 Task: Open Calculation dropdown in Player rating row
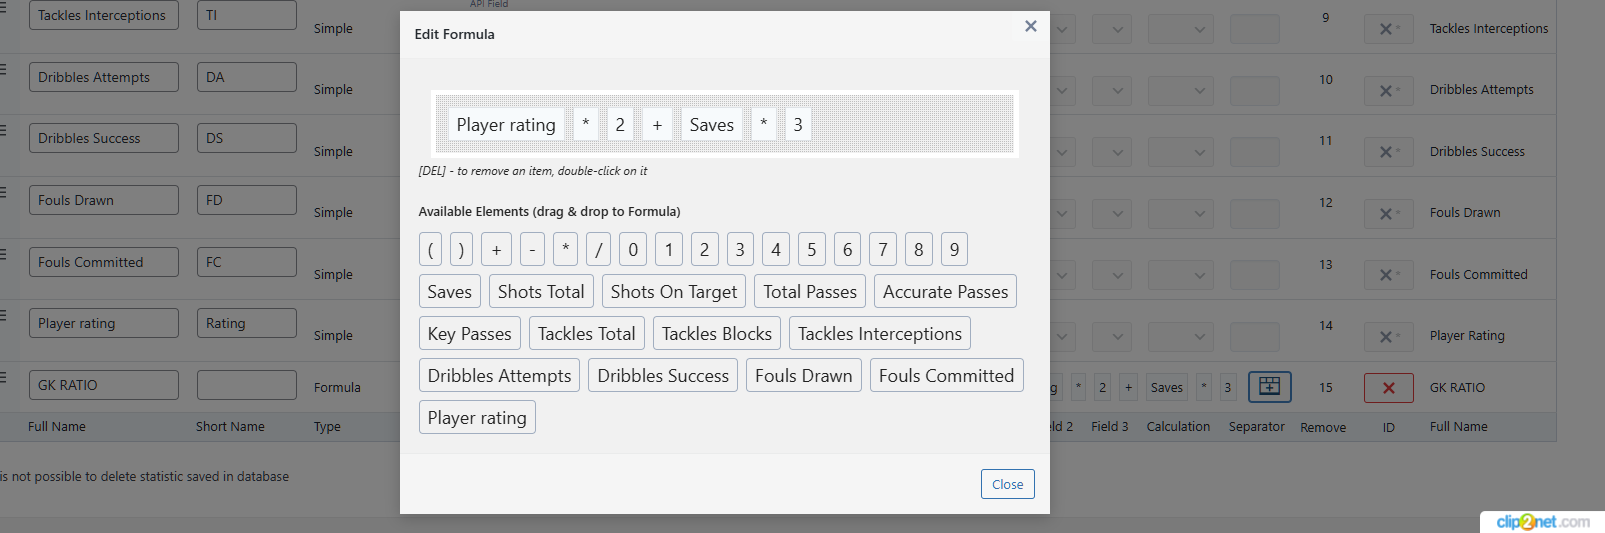1180,337
